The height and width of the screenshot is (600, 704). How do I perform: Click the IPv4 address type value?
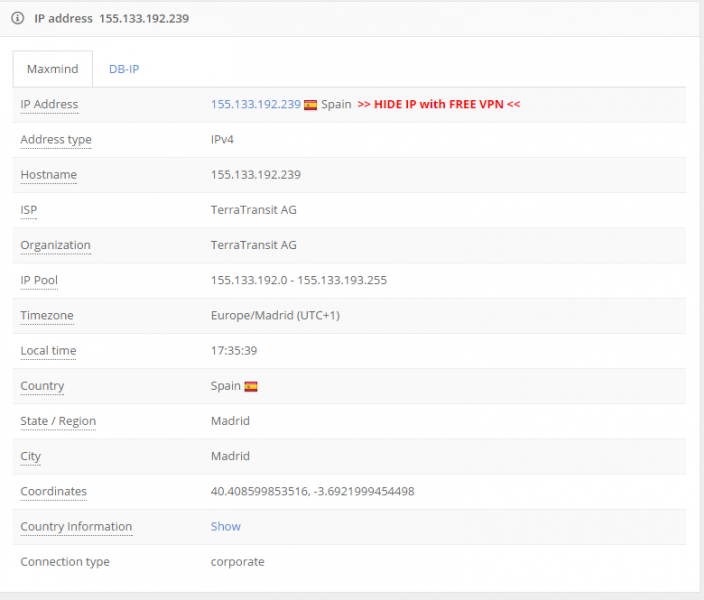point(222,140)
